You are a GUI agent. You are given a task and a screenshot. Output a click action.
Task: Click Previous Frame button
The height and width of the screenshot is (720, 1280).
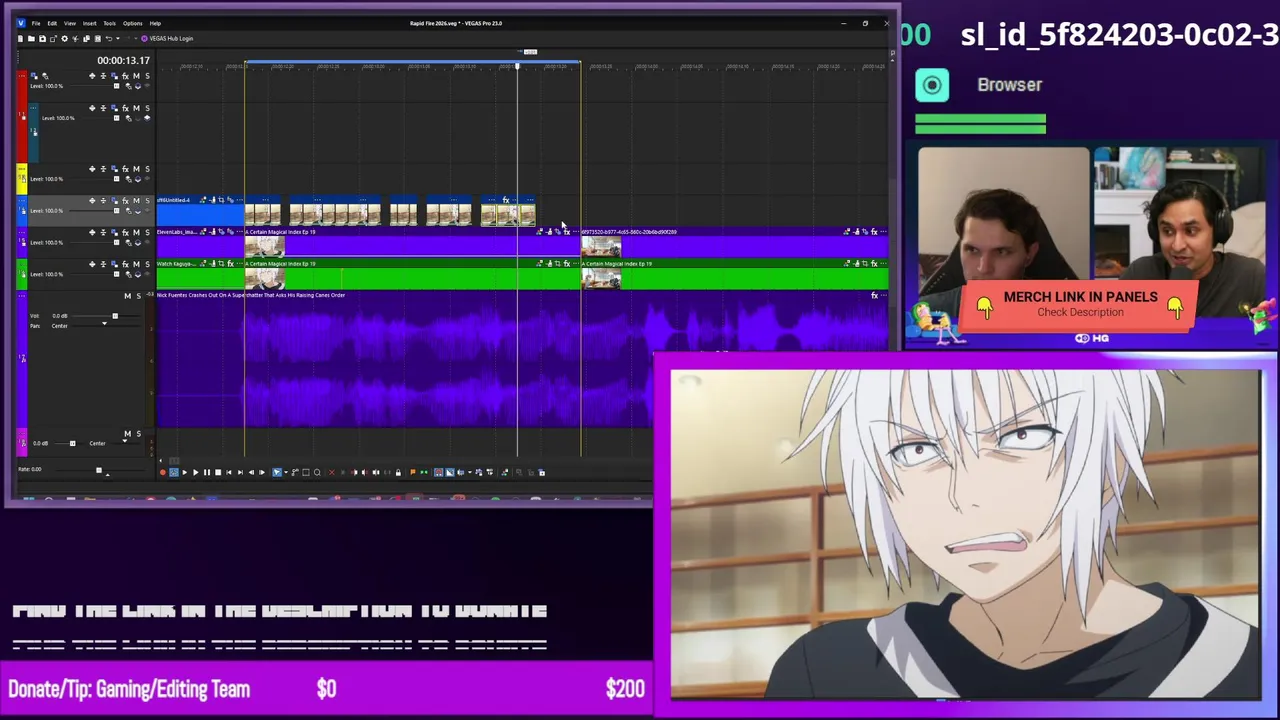[x=251, y=472]
